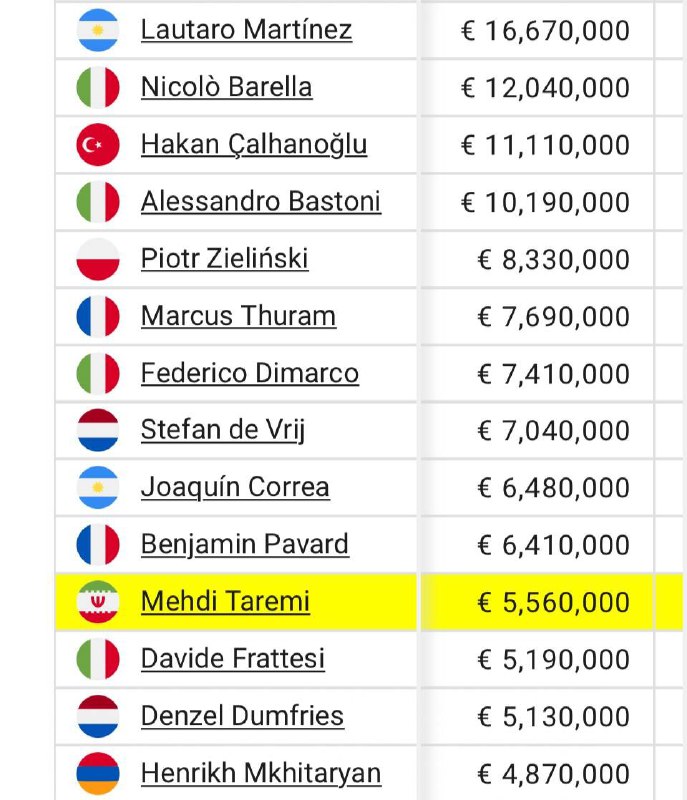This screenshot has width=687, height=800.
Task: Select the € 8,330,000 salary cell
Action: click(538, 259)
